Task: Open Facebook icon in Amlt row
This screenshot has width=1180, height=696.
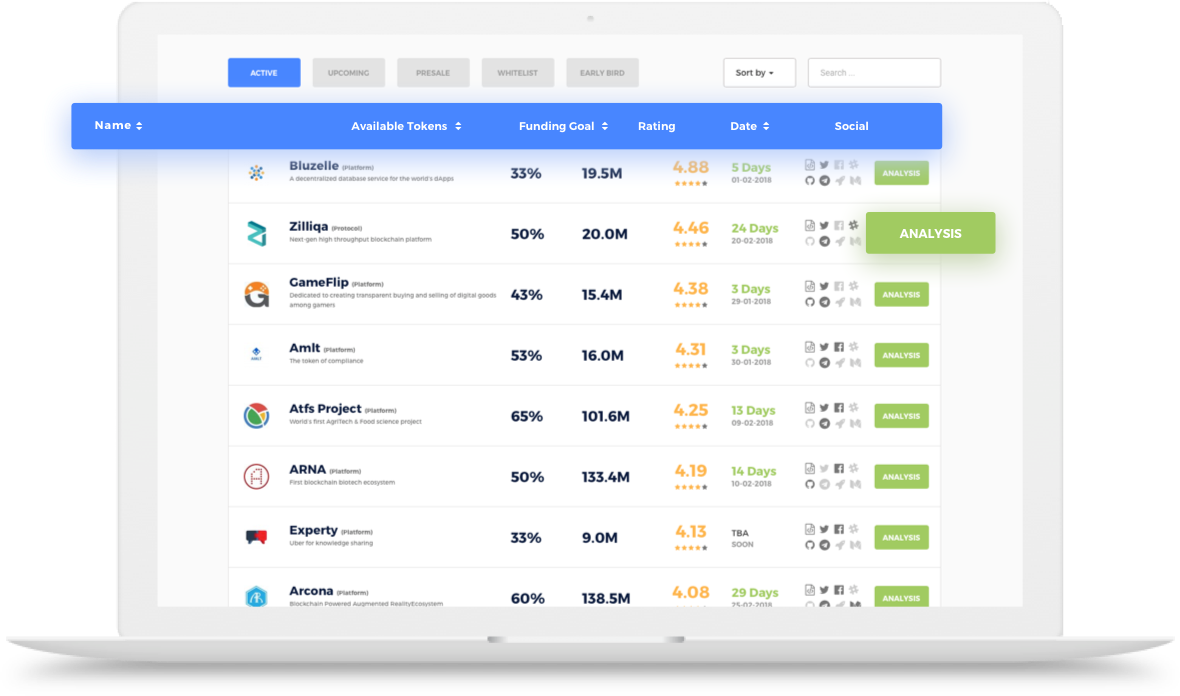Action: [839, 348]
